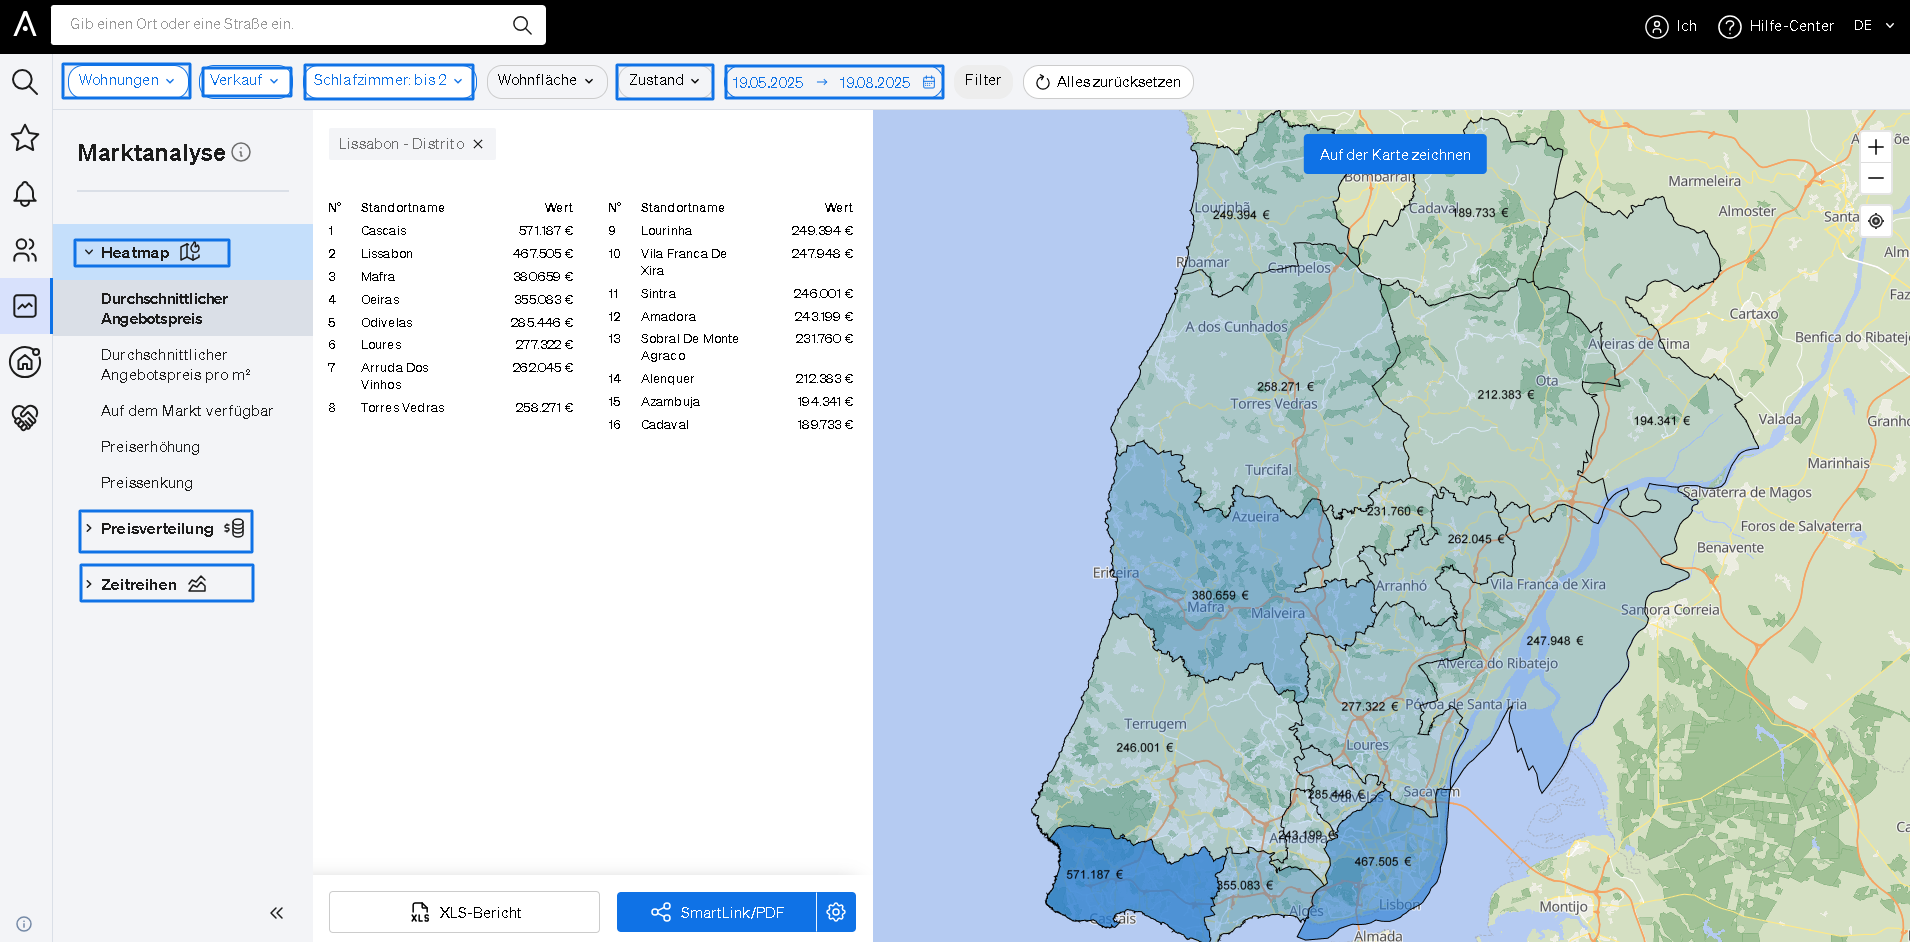Zoom in on the map

(1876, 148)
